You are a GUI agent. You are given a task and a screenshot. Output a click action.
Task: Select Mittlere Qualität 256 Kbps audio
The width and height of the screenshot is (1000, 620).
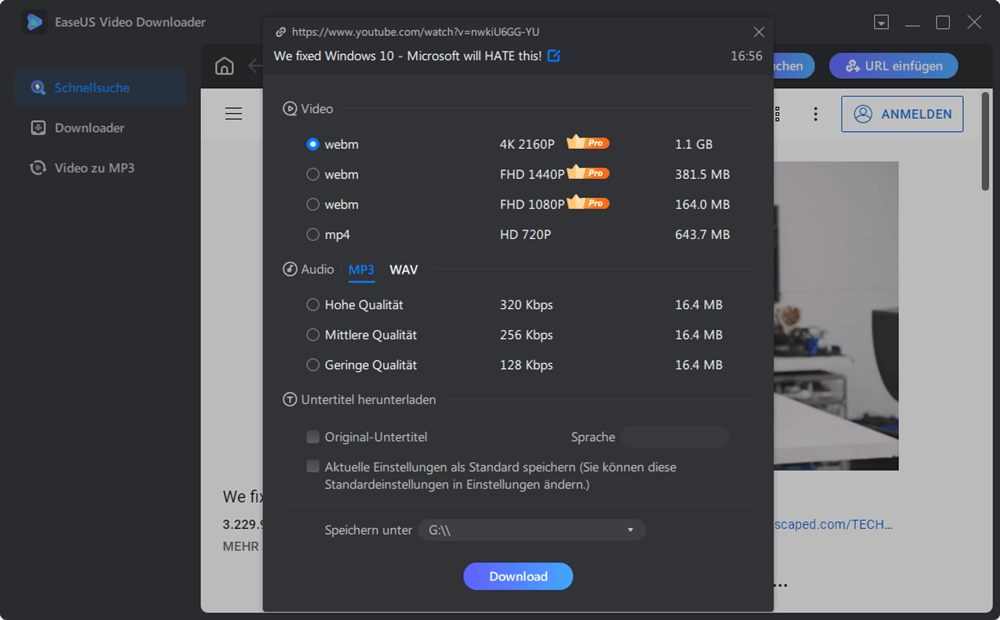click(x=312, y=335)
